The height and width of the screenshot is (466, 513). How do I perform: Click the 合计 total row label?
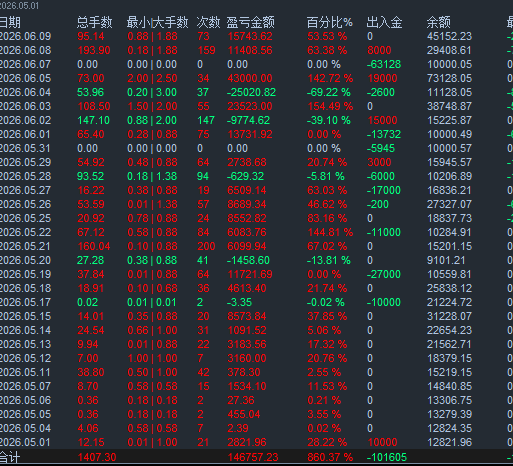10,457
